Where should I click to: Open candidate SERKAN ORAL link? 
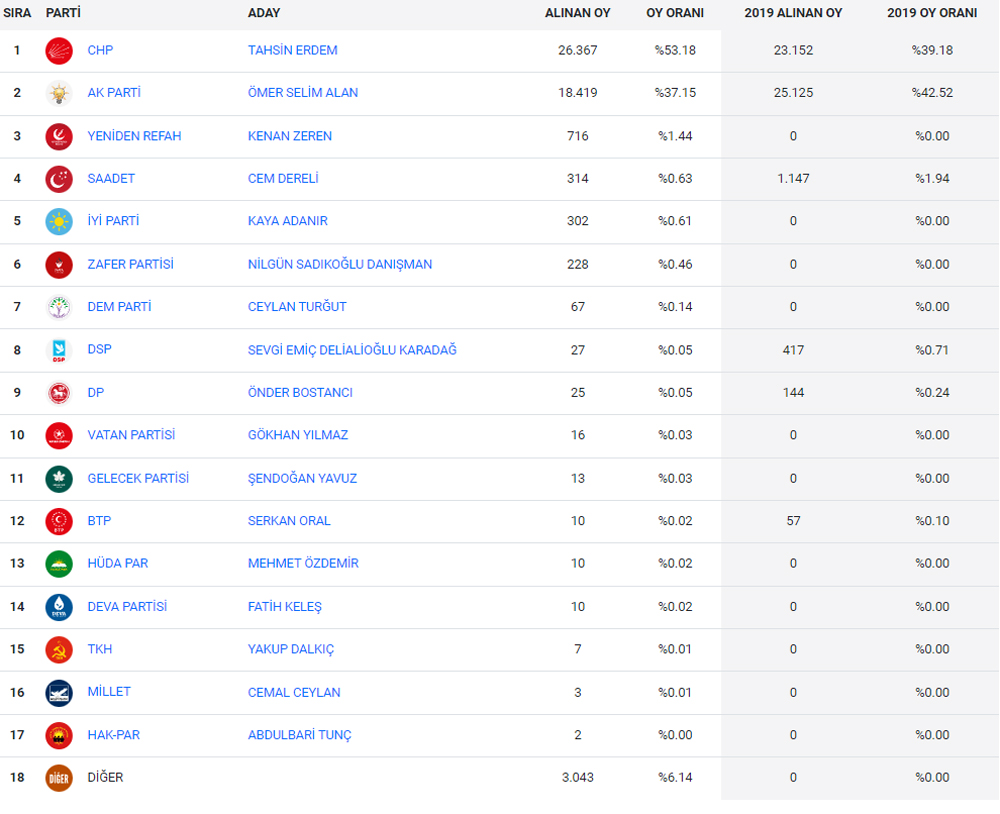tap(290, 521)
